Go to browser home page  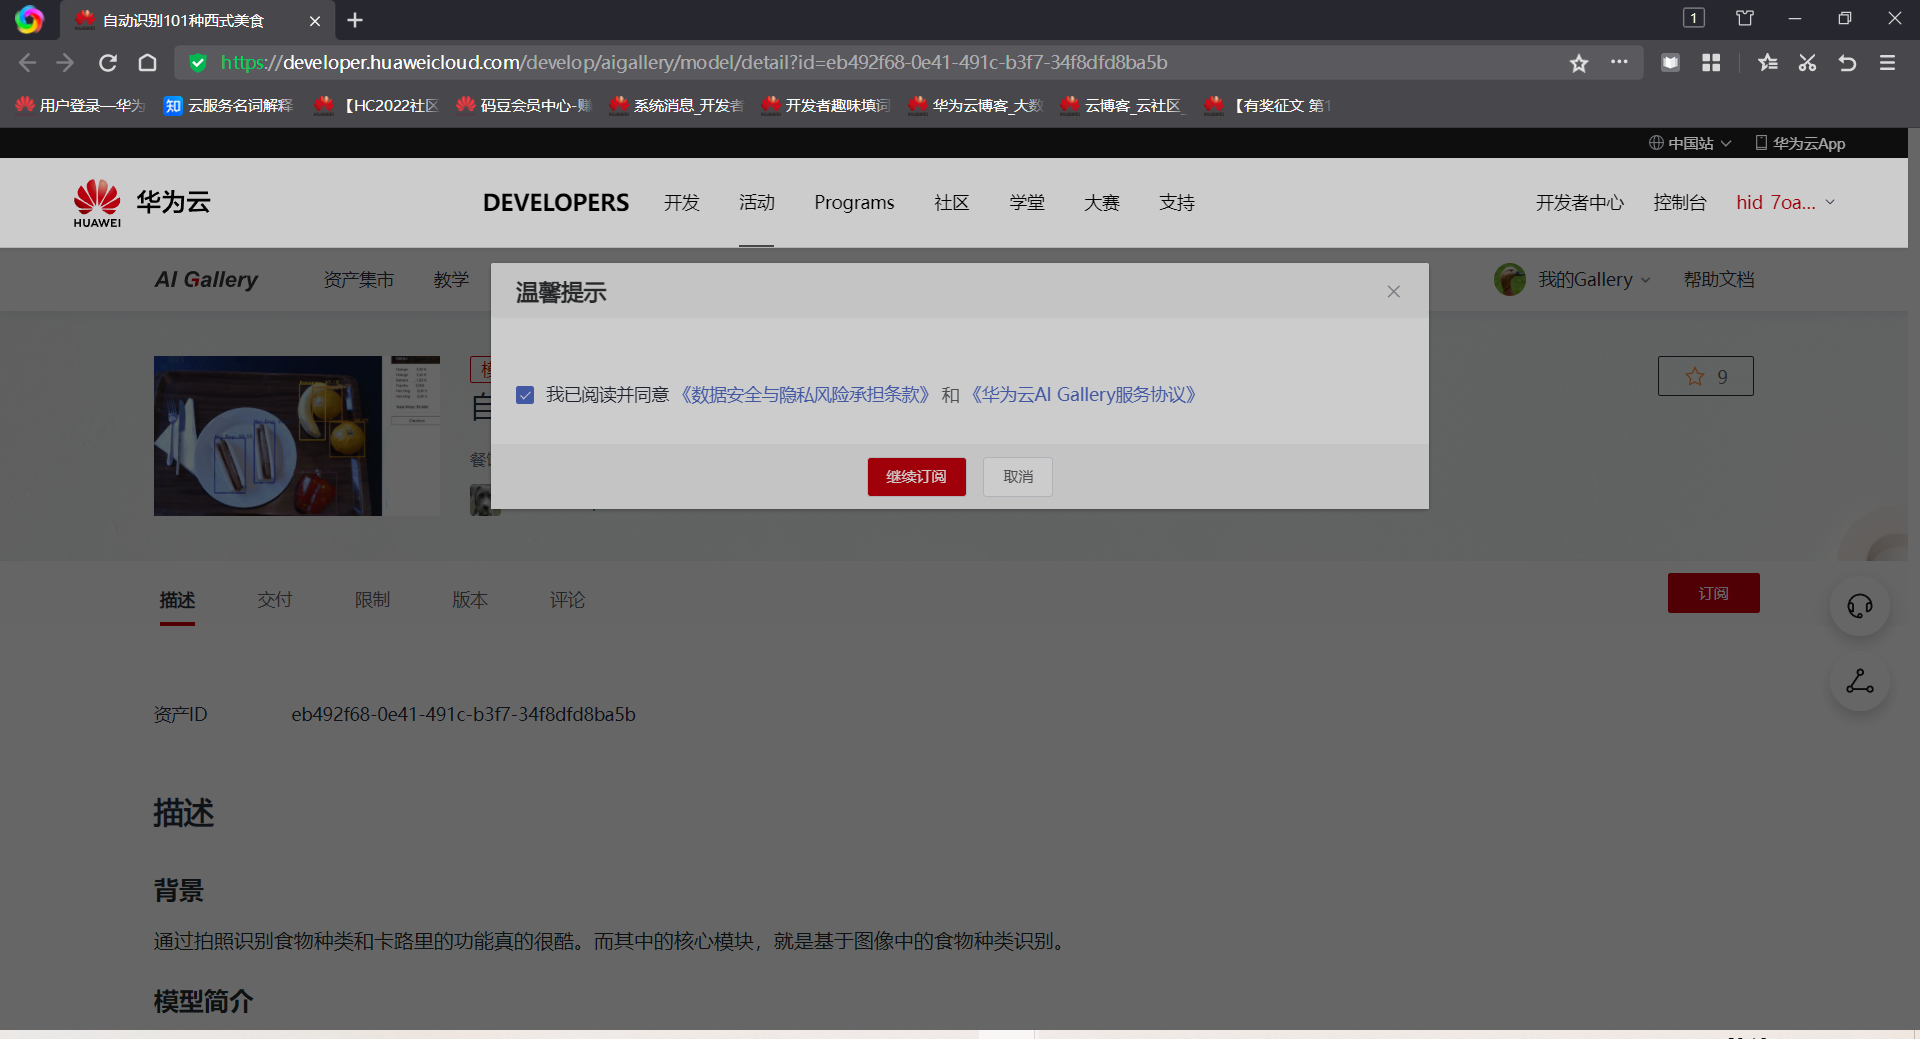[147, 63]
